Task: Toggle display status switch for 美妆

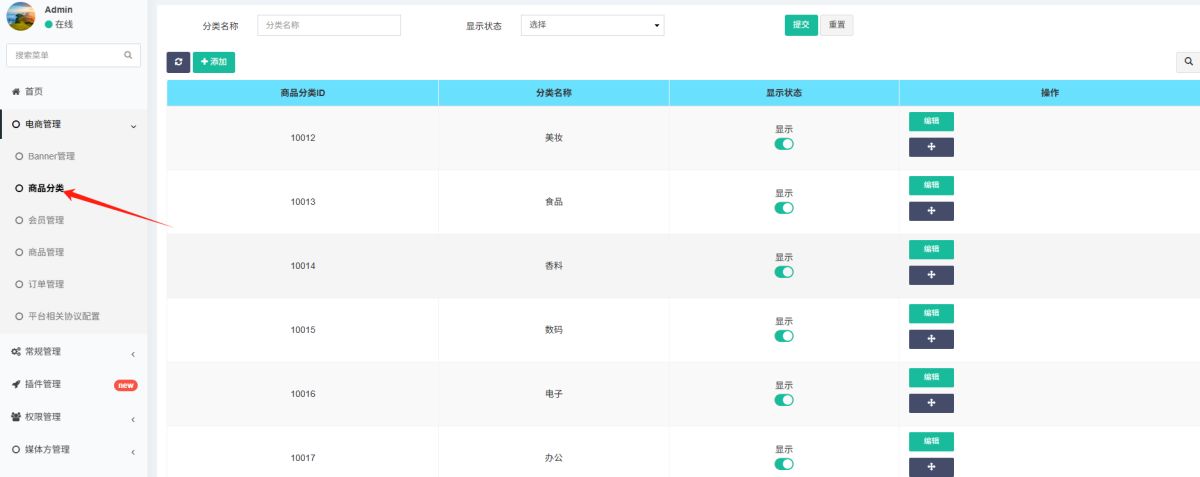Action: (784, 144)
